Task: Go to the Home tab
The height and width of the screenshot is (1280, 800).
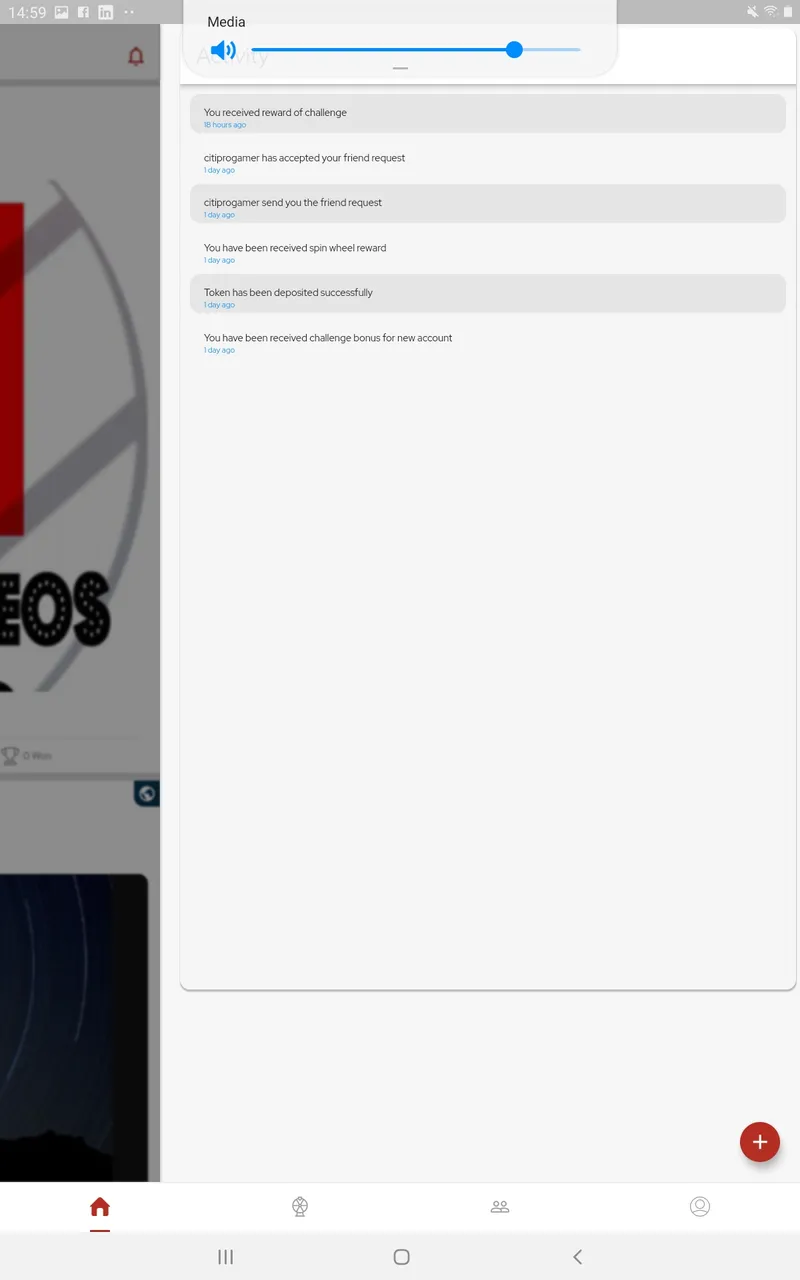Action: coord(100,1207)
